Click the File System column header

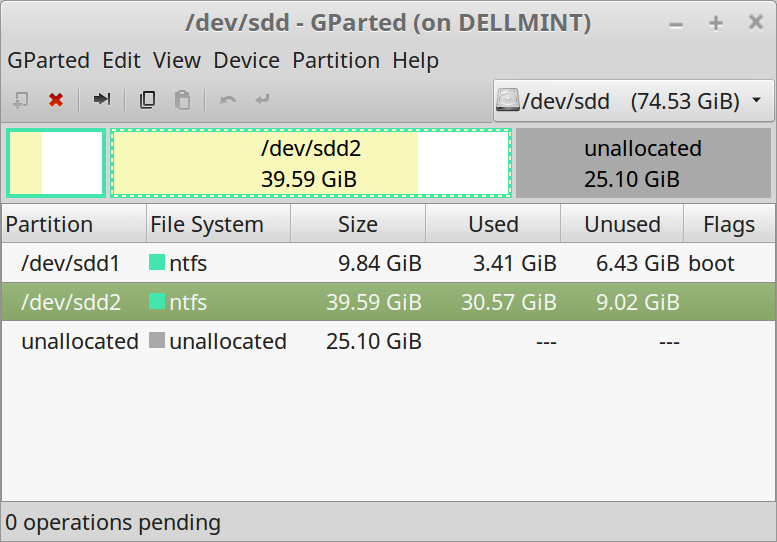[x=207, y=224]
